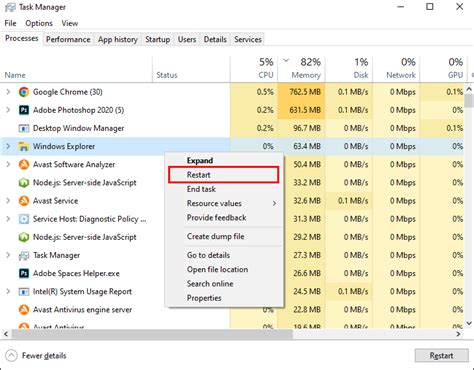Sort by the Network column header

[396, 69]
